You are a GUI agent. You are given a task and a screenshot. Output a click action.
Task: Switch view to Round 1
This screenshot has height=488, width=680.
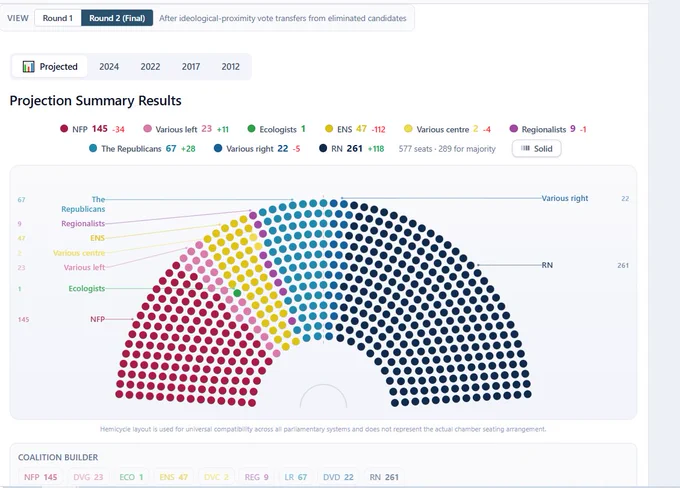(x=58, y=18)
